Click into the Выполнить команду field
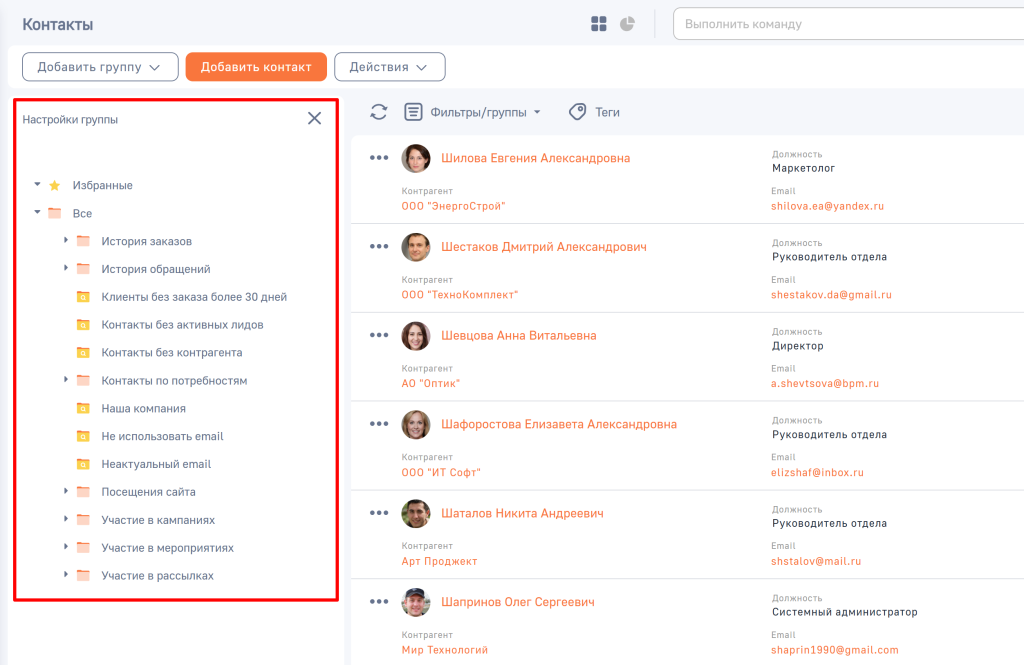The image size is (1024, 665). (850, 24)
